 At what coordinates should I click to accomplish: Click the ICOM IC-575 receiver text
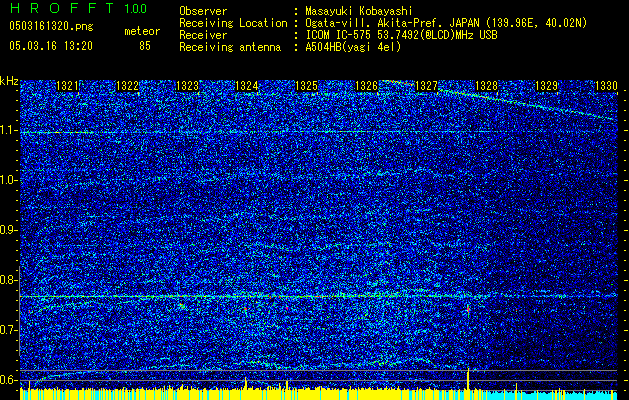coord(401,35)
